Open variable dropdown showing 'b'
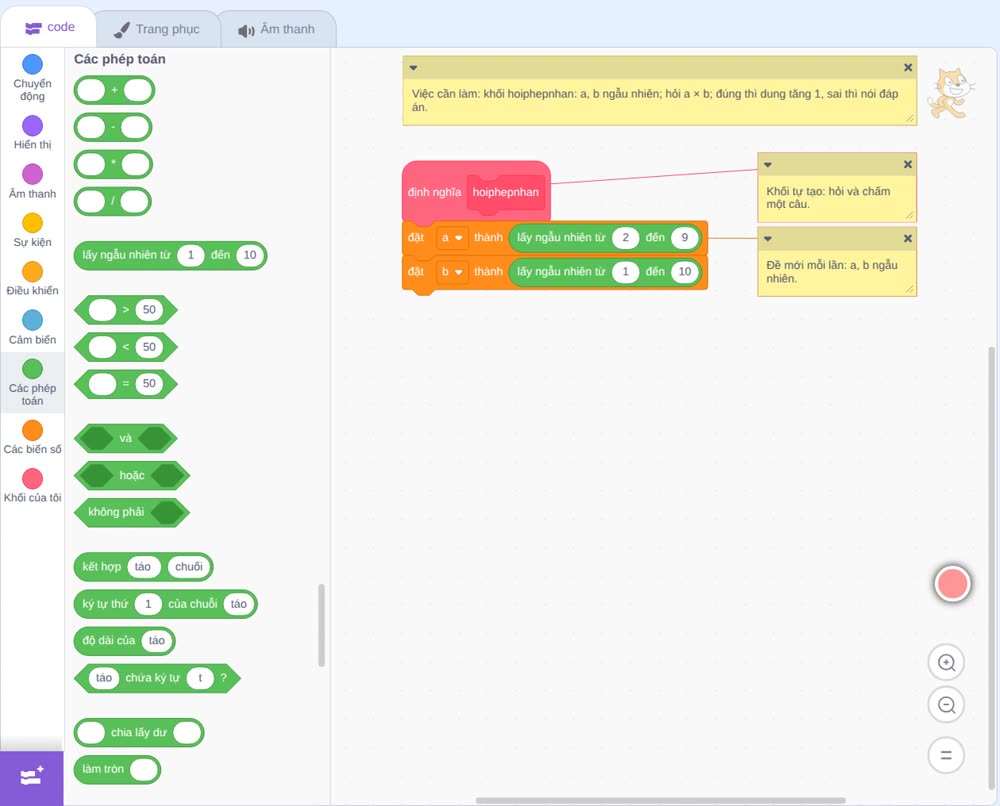Screen dimensions: 1000x806 coord(452,272)
